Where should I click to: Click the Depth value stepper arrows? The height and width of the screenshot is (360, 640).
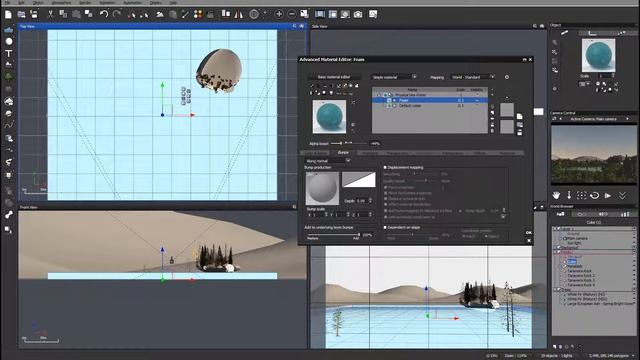(370, 200)
